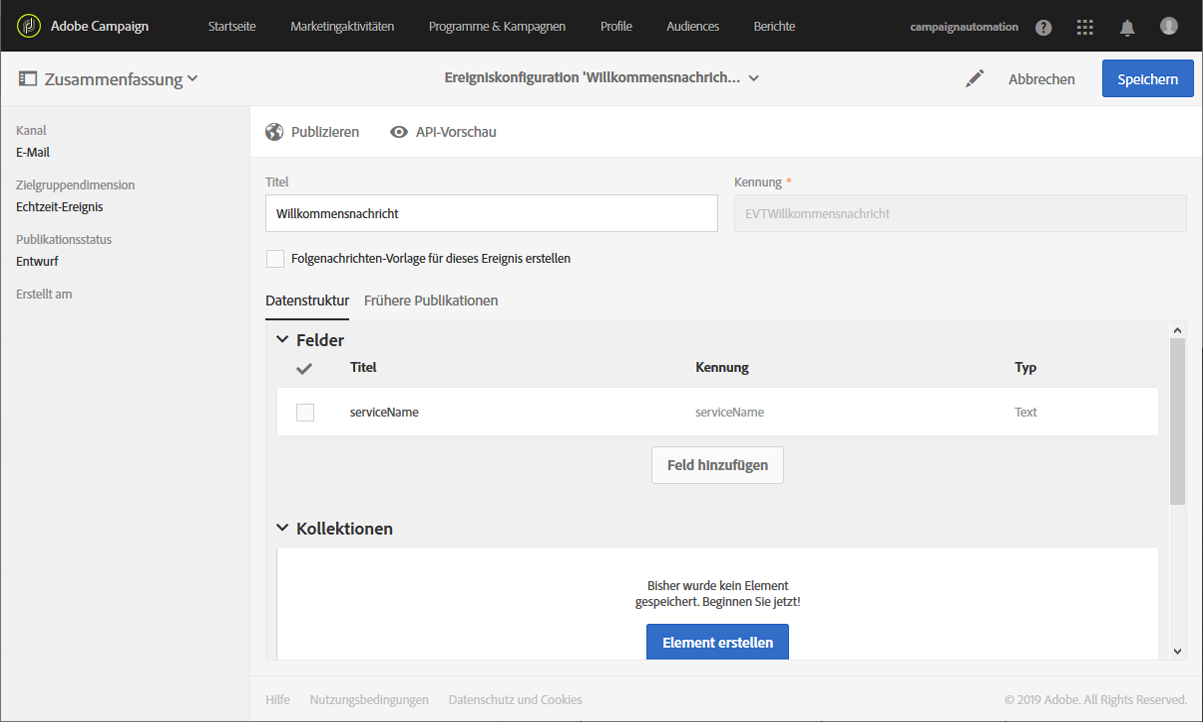Click the pencil edit properties icon
1203x722 pixels.
coord(974,79)
